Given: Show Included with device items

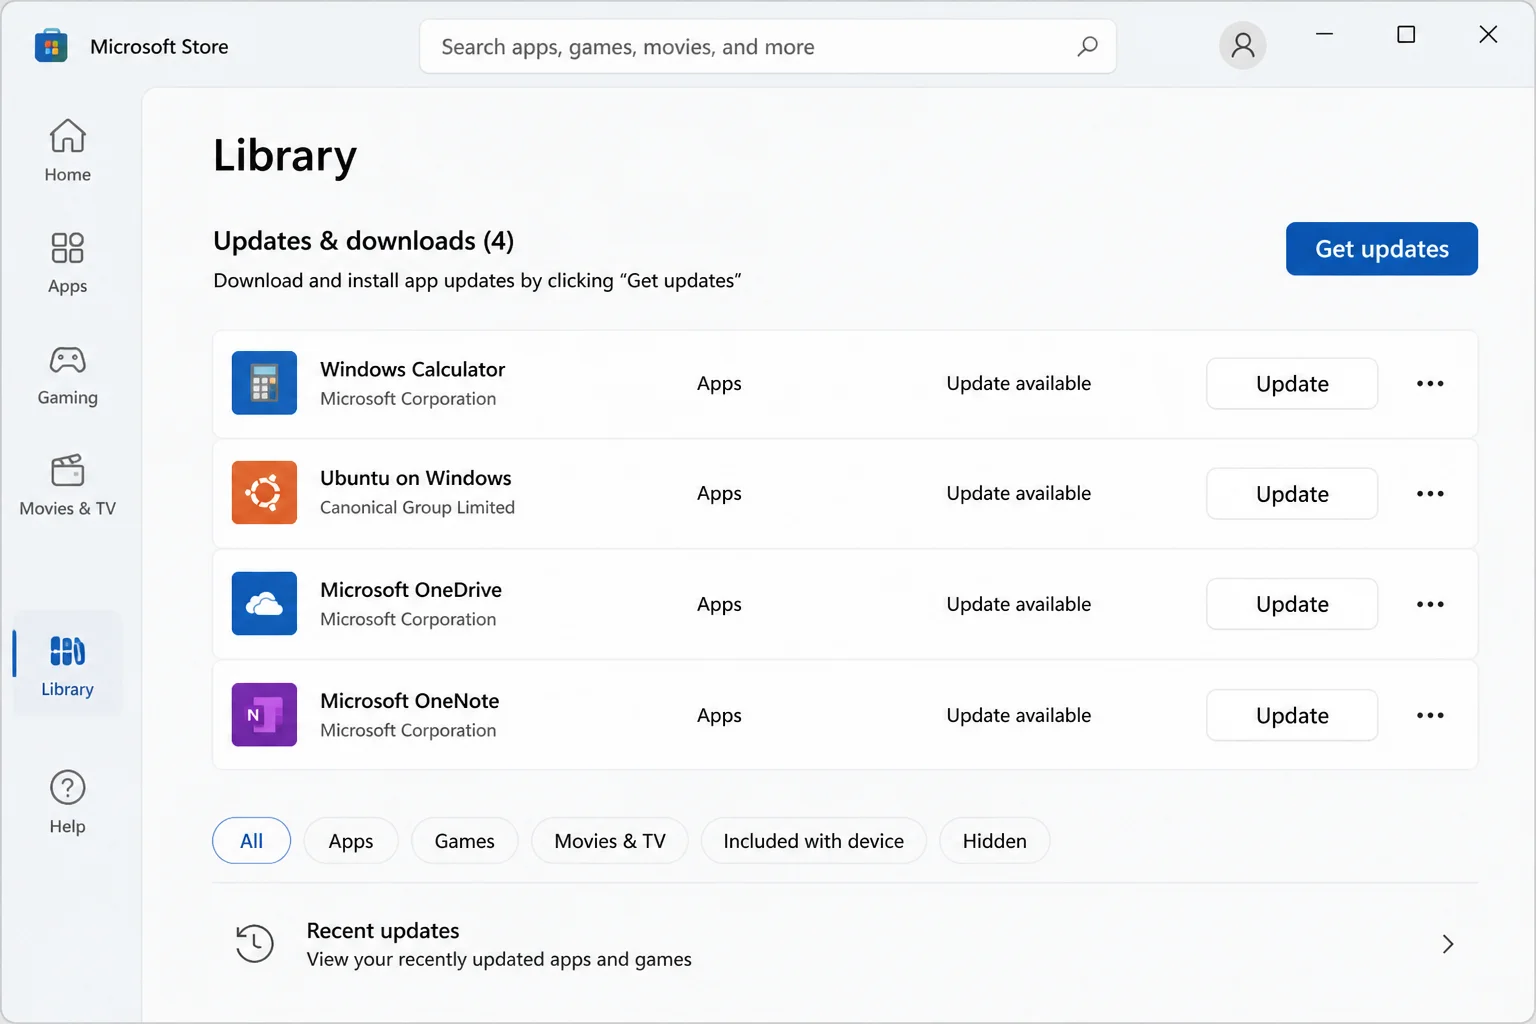Looking at the screenshot, I should tap(813, 841).
